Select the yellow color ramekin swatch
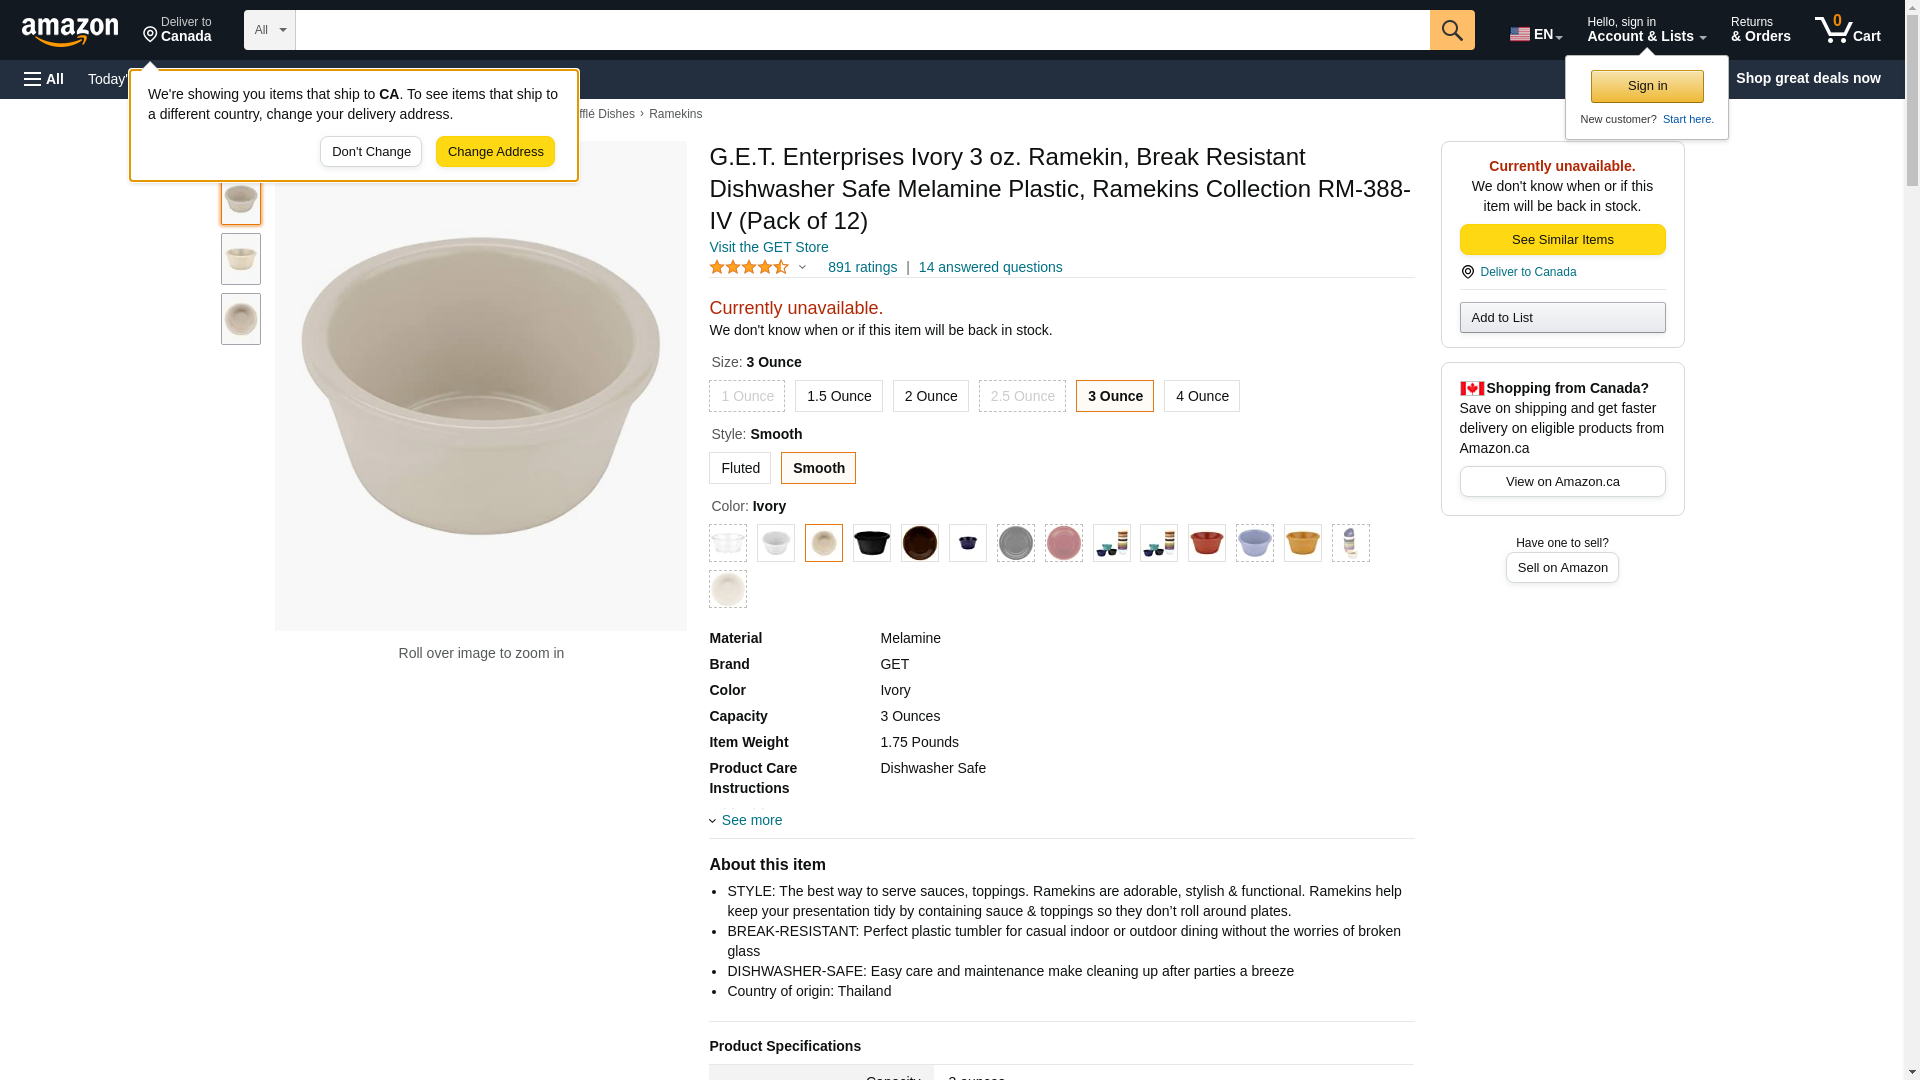The height and width of the screenshot is (1080, 1920). tap(1302, 543)
